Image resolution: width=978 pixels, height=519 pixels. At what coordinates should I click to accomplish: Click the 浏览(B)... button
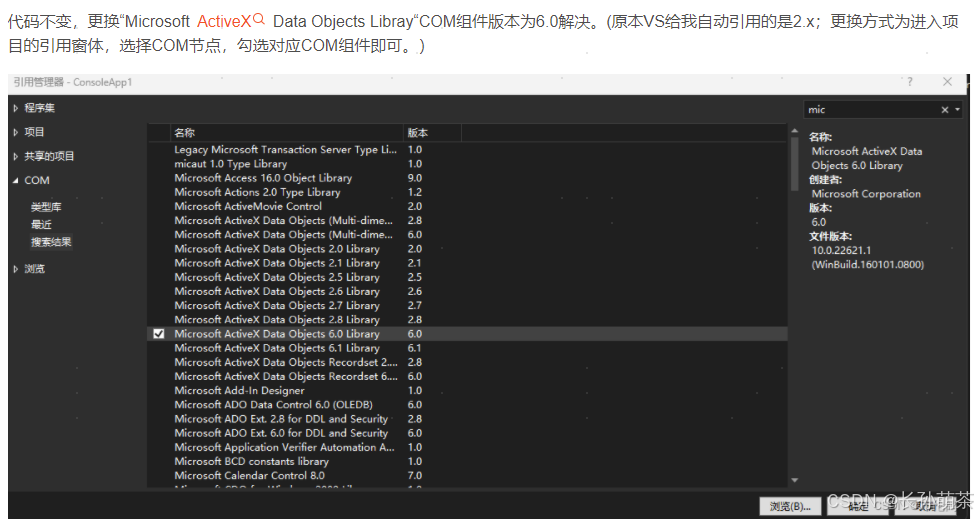[790, 506]
